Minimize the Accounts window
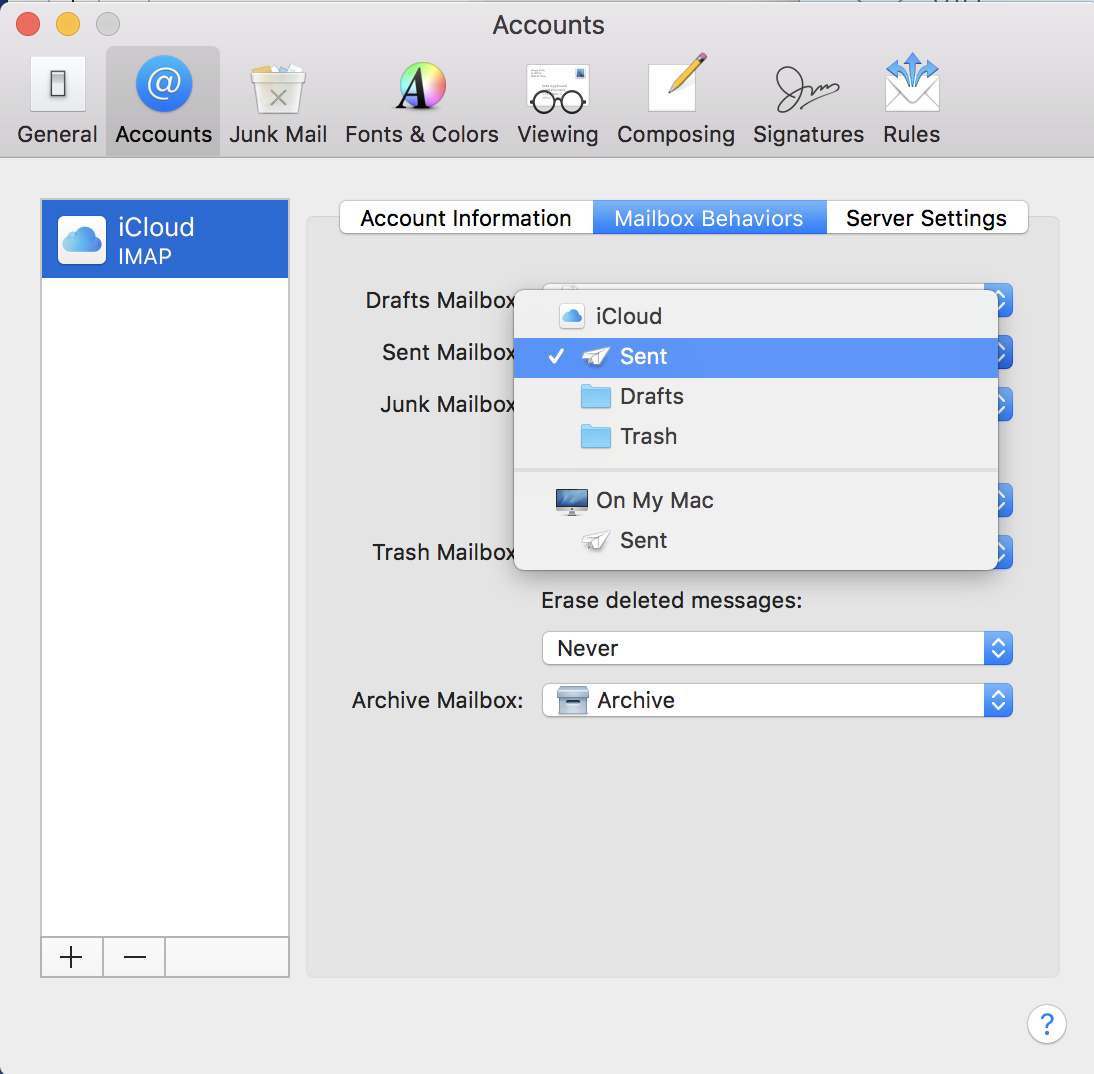 68,24
